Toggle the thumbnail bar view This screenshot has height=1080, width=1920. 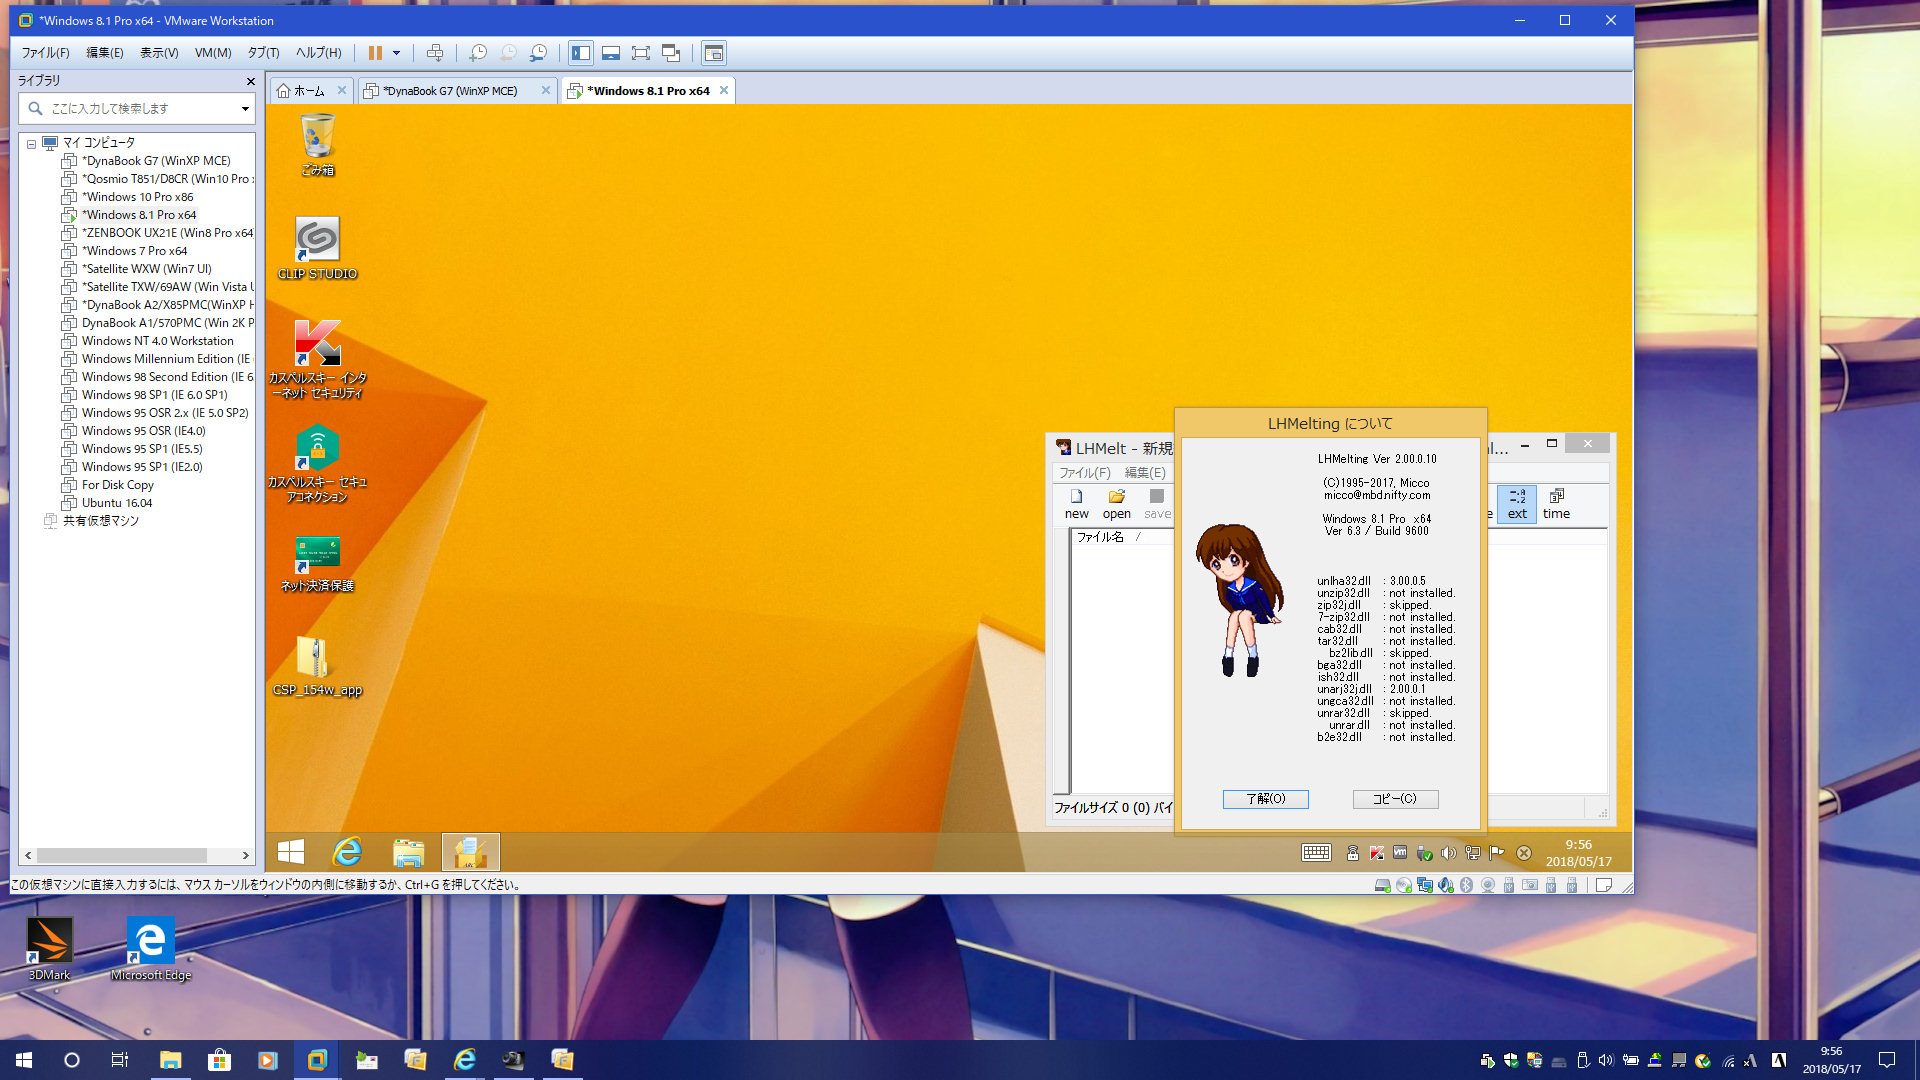(x=611, y=53)
